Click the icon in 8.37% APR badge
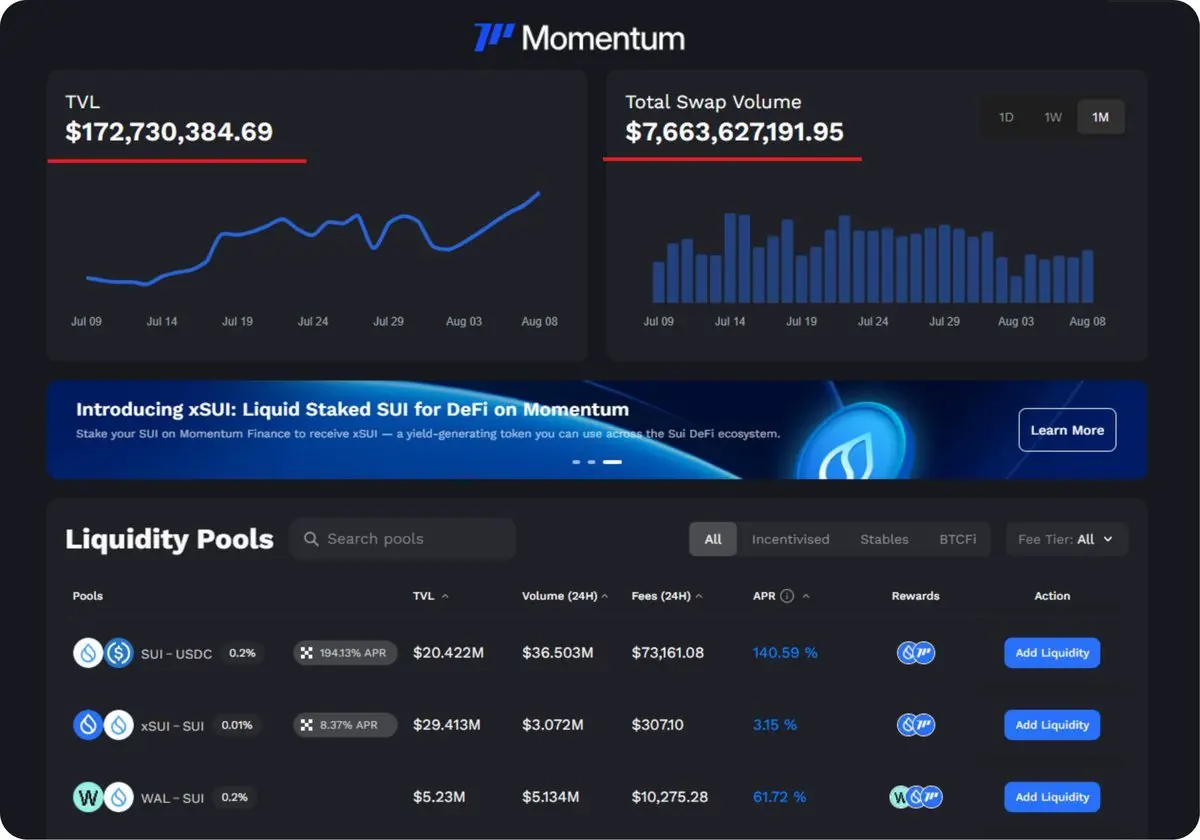The image size is (1200, 840). (307, 725)
